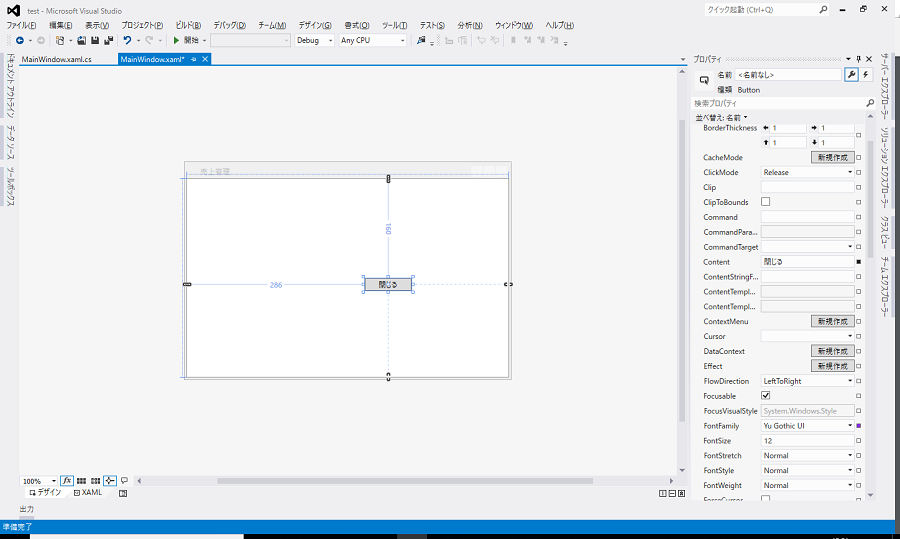The height and width of the screenshot is (539, 900).
Task: Switch to the event handlers lightning icon
Action: click(x=866, y=75)
